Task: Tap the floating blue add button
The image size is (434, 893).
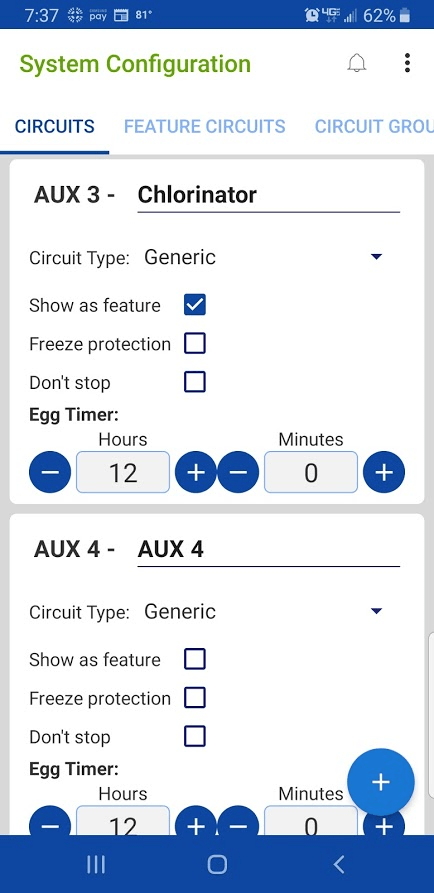Action: 380,782
